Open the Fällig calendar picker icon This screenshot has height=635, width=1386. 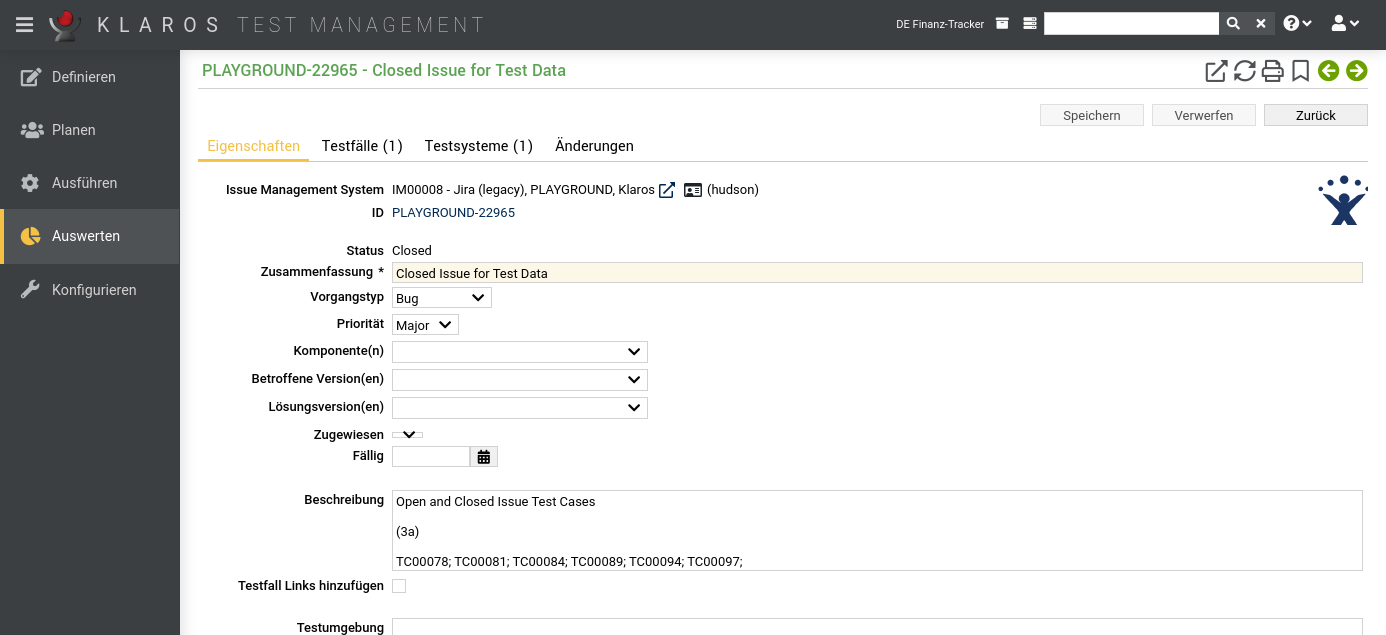coord(484,456)
